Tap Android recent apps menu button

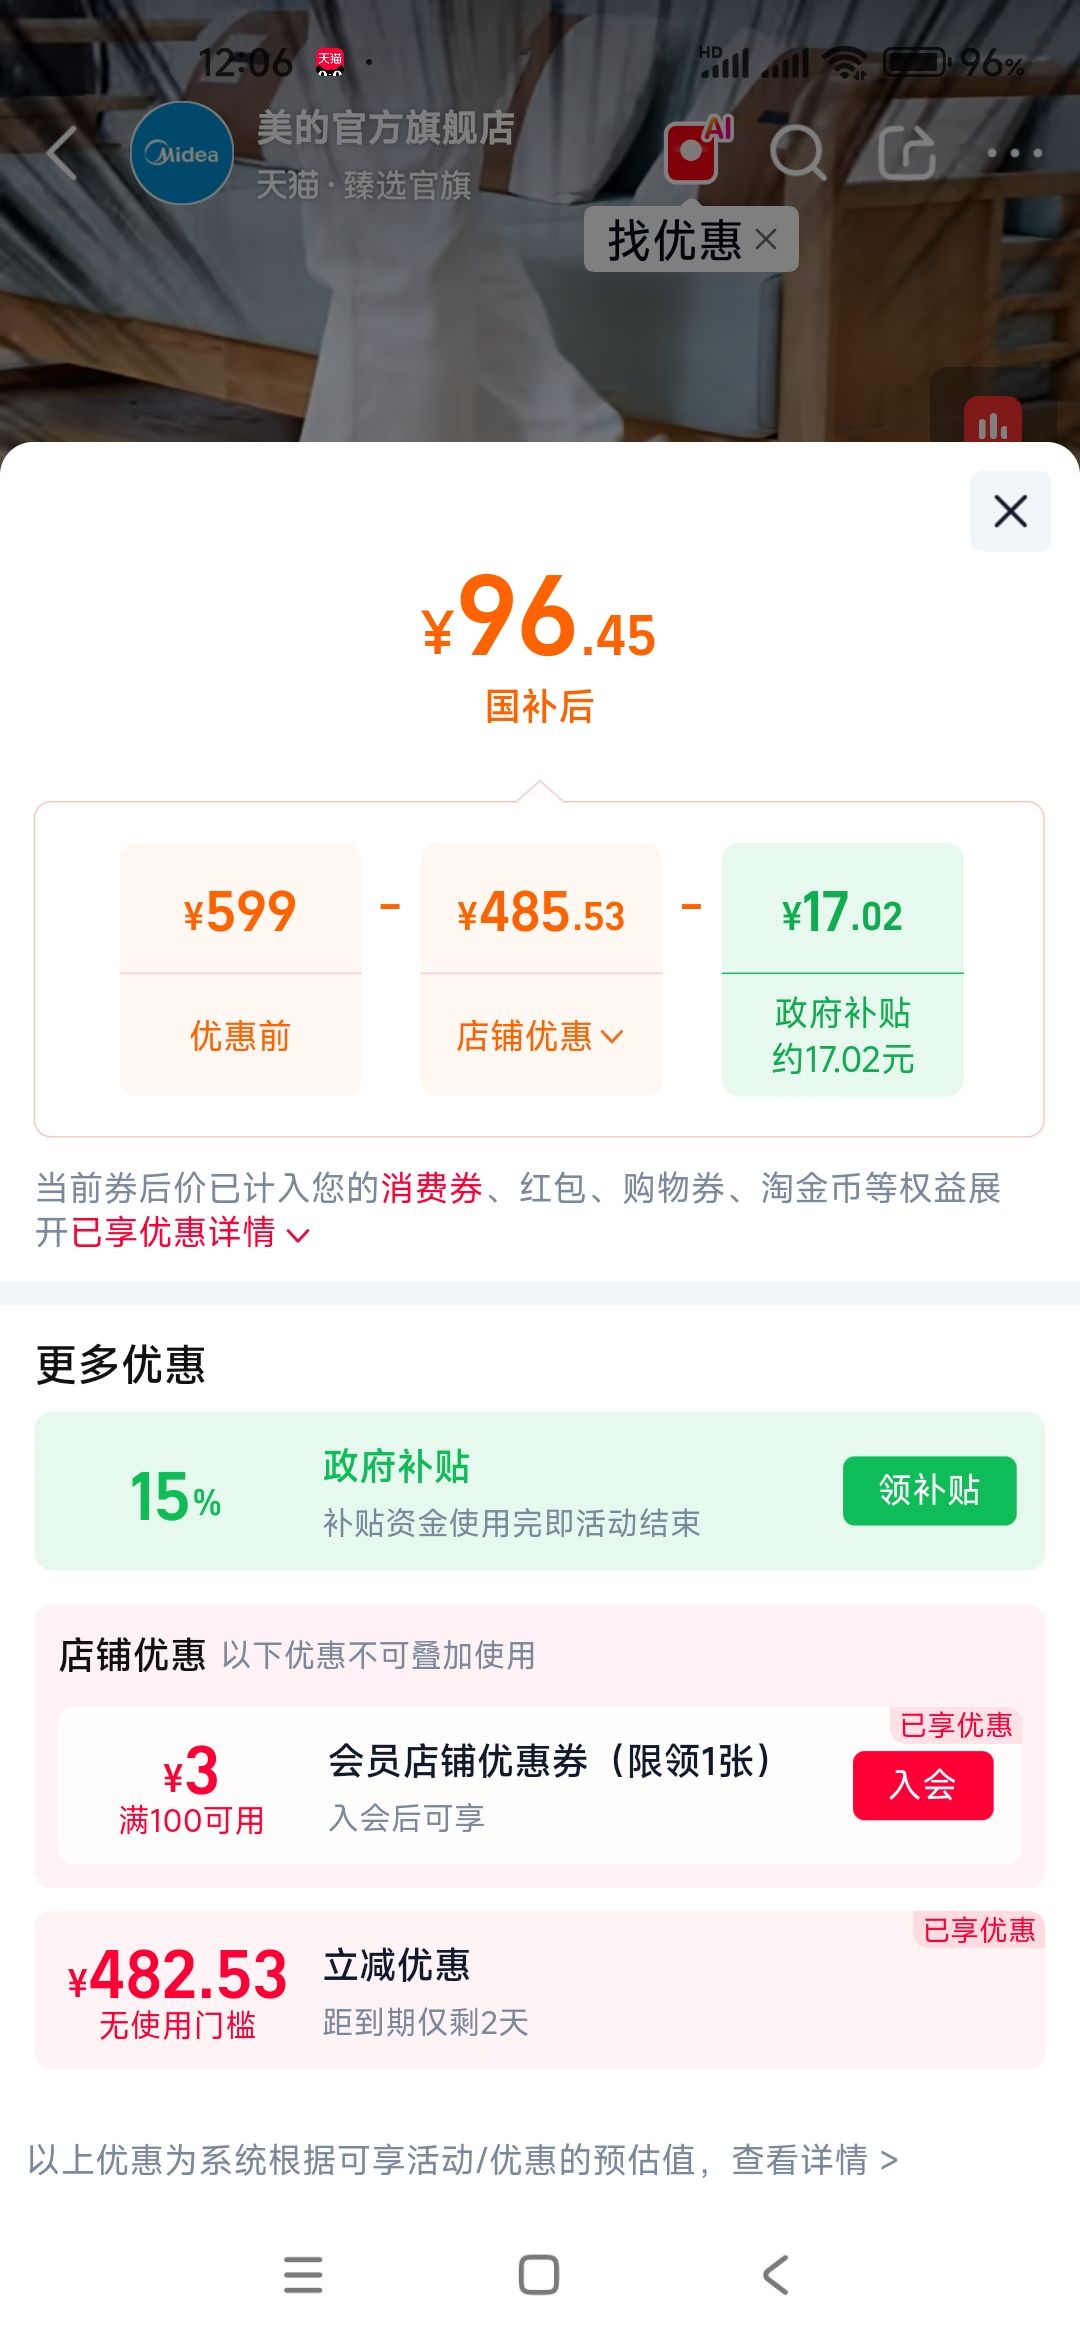pos(303,2274)
